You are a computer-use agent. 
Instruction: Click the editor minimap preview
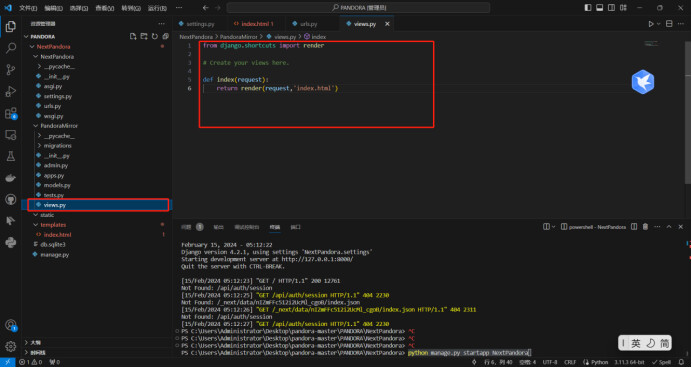tap(651, 44)
